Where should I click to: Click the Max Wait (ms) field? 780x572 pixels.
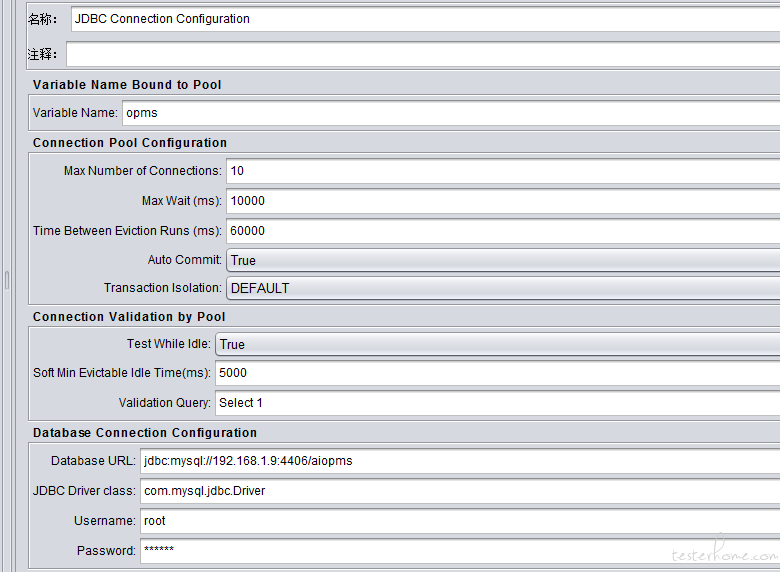503,201
